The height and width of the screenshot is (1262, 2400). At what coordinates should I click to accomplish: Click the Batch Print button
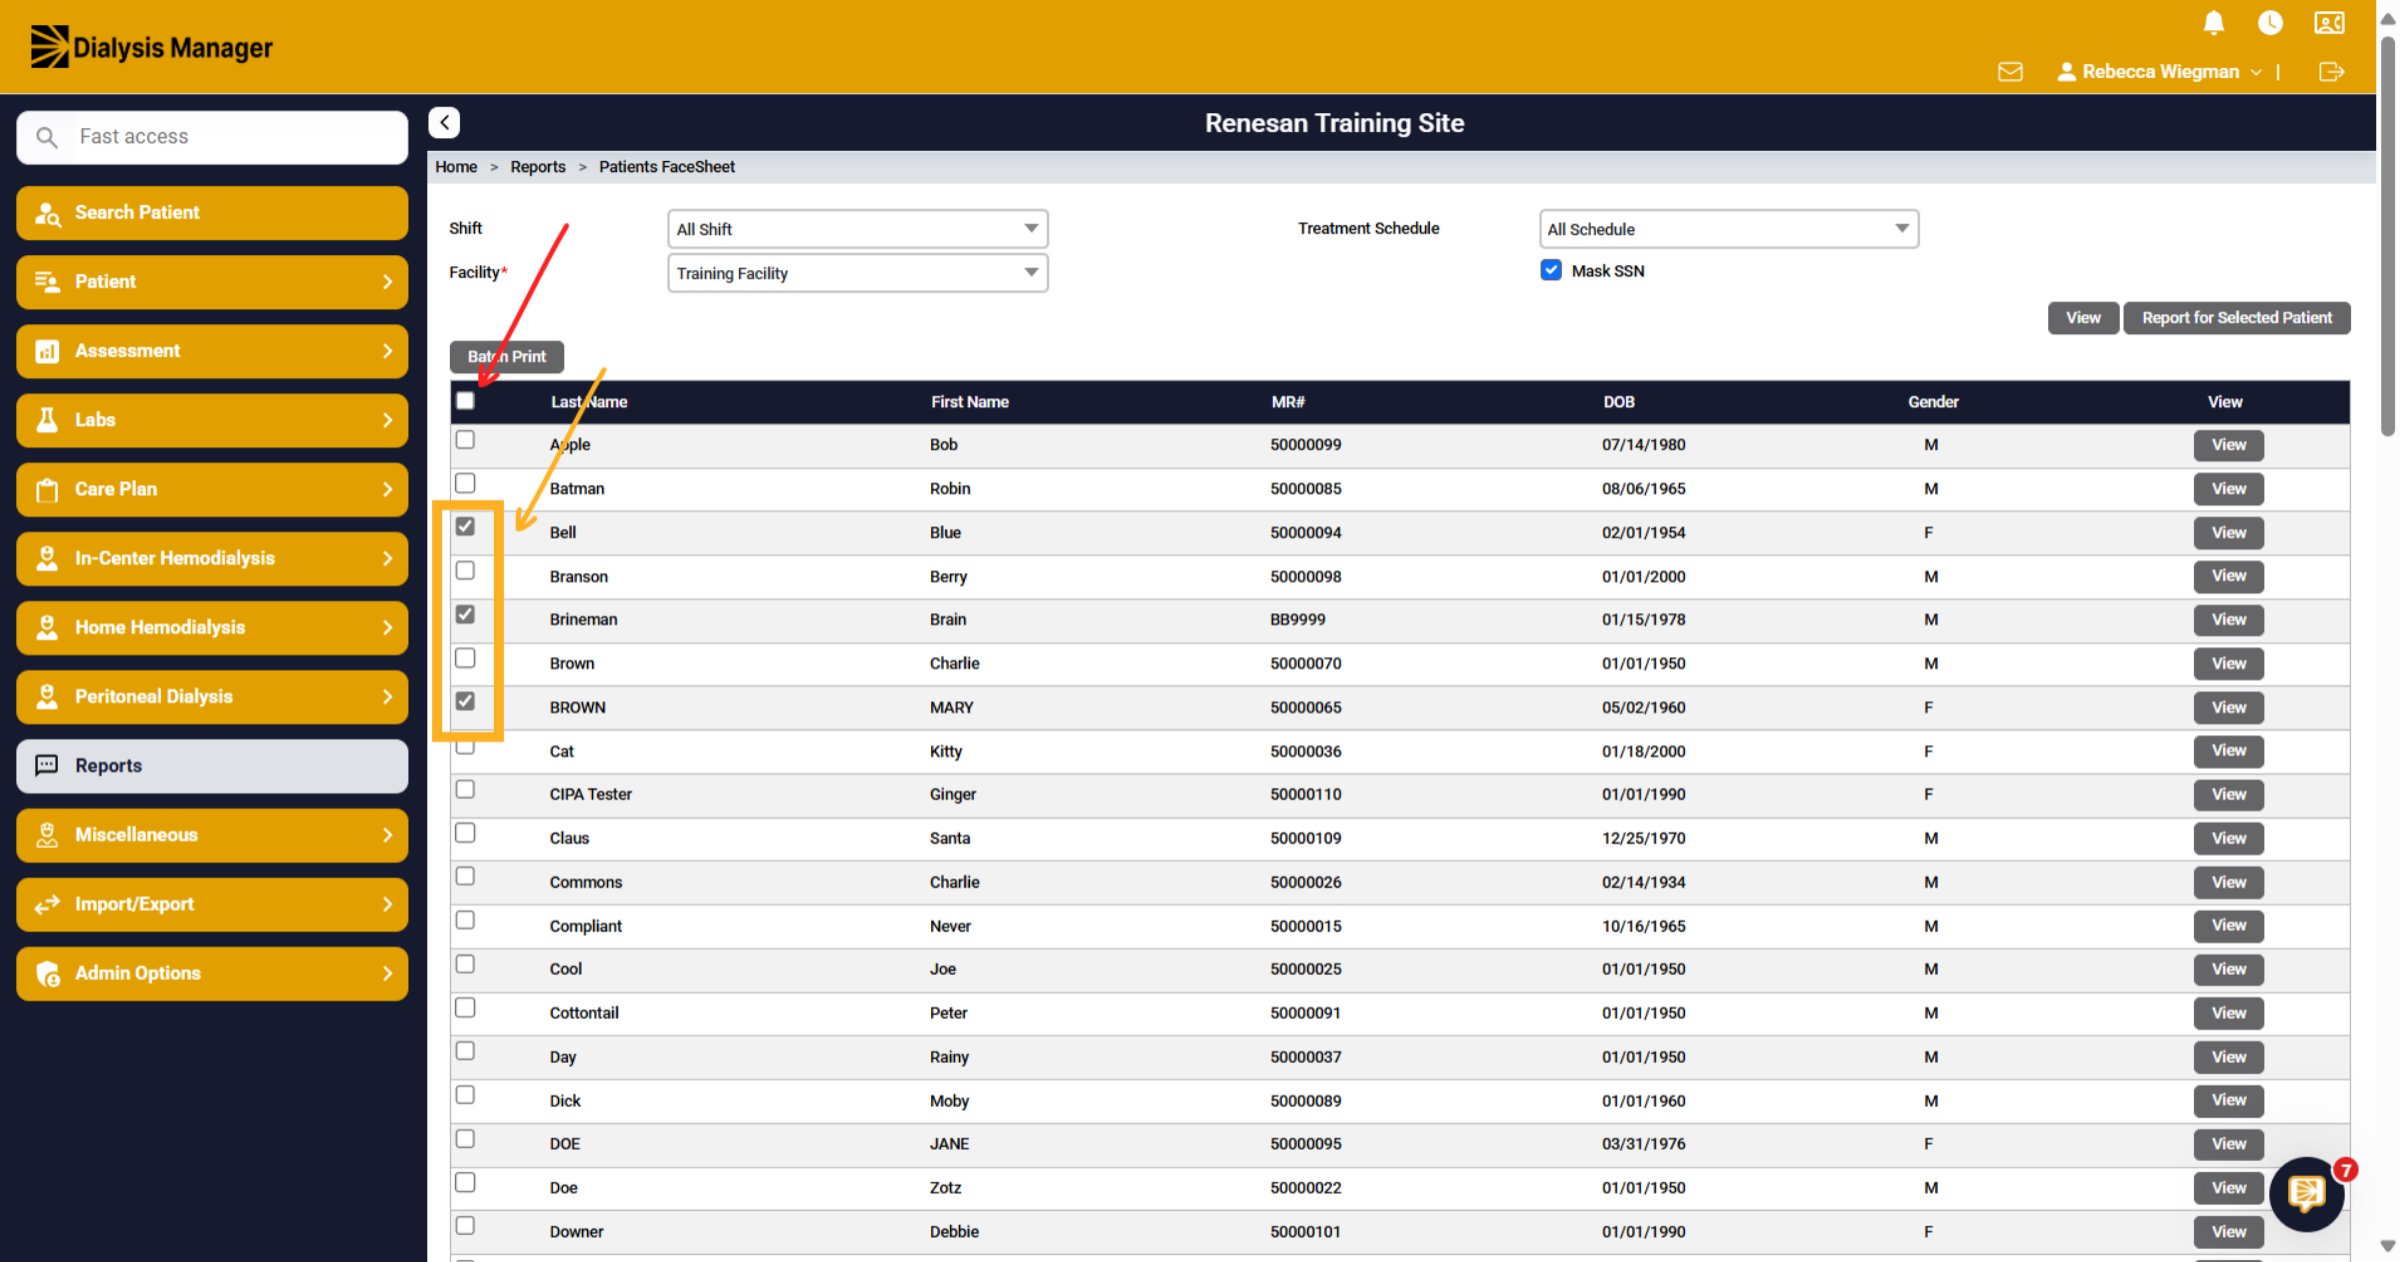click(x=507, y=356)
